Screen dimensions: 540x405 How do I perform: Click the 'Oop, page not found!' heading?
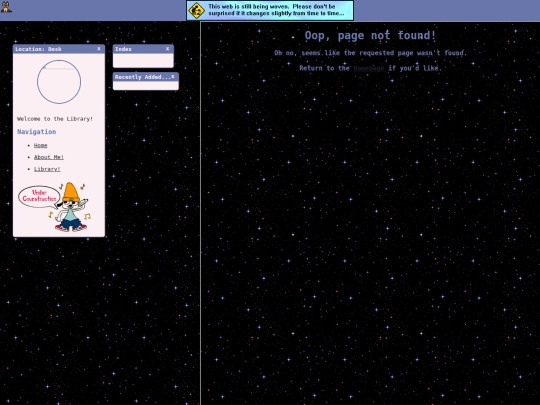(x=370, y=35)
